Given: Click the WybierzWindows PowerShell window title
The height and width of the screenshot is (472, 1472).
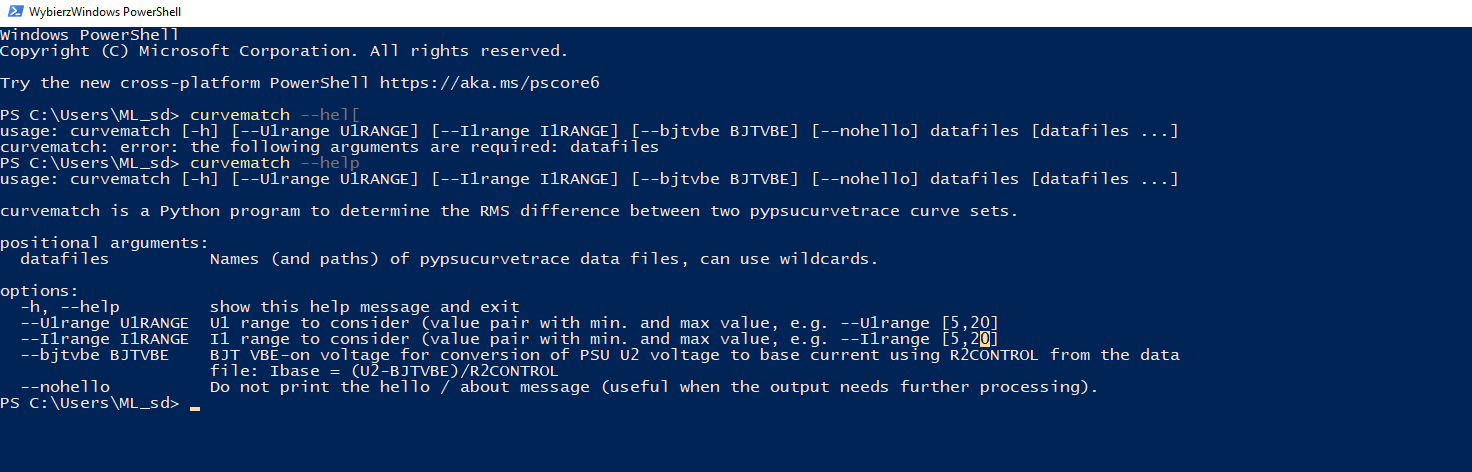Looking at the screenshot, I should [104, 12].
